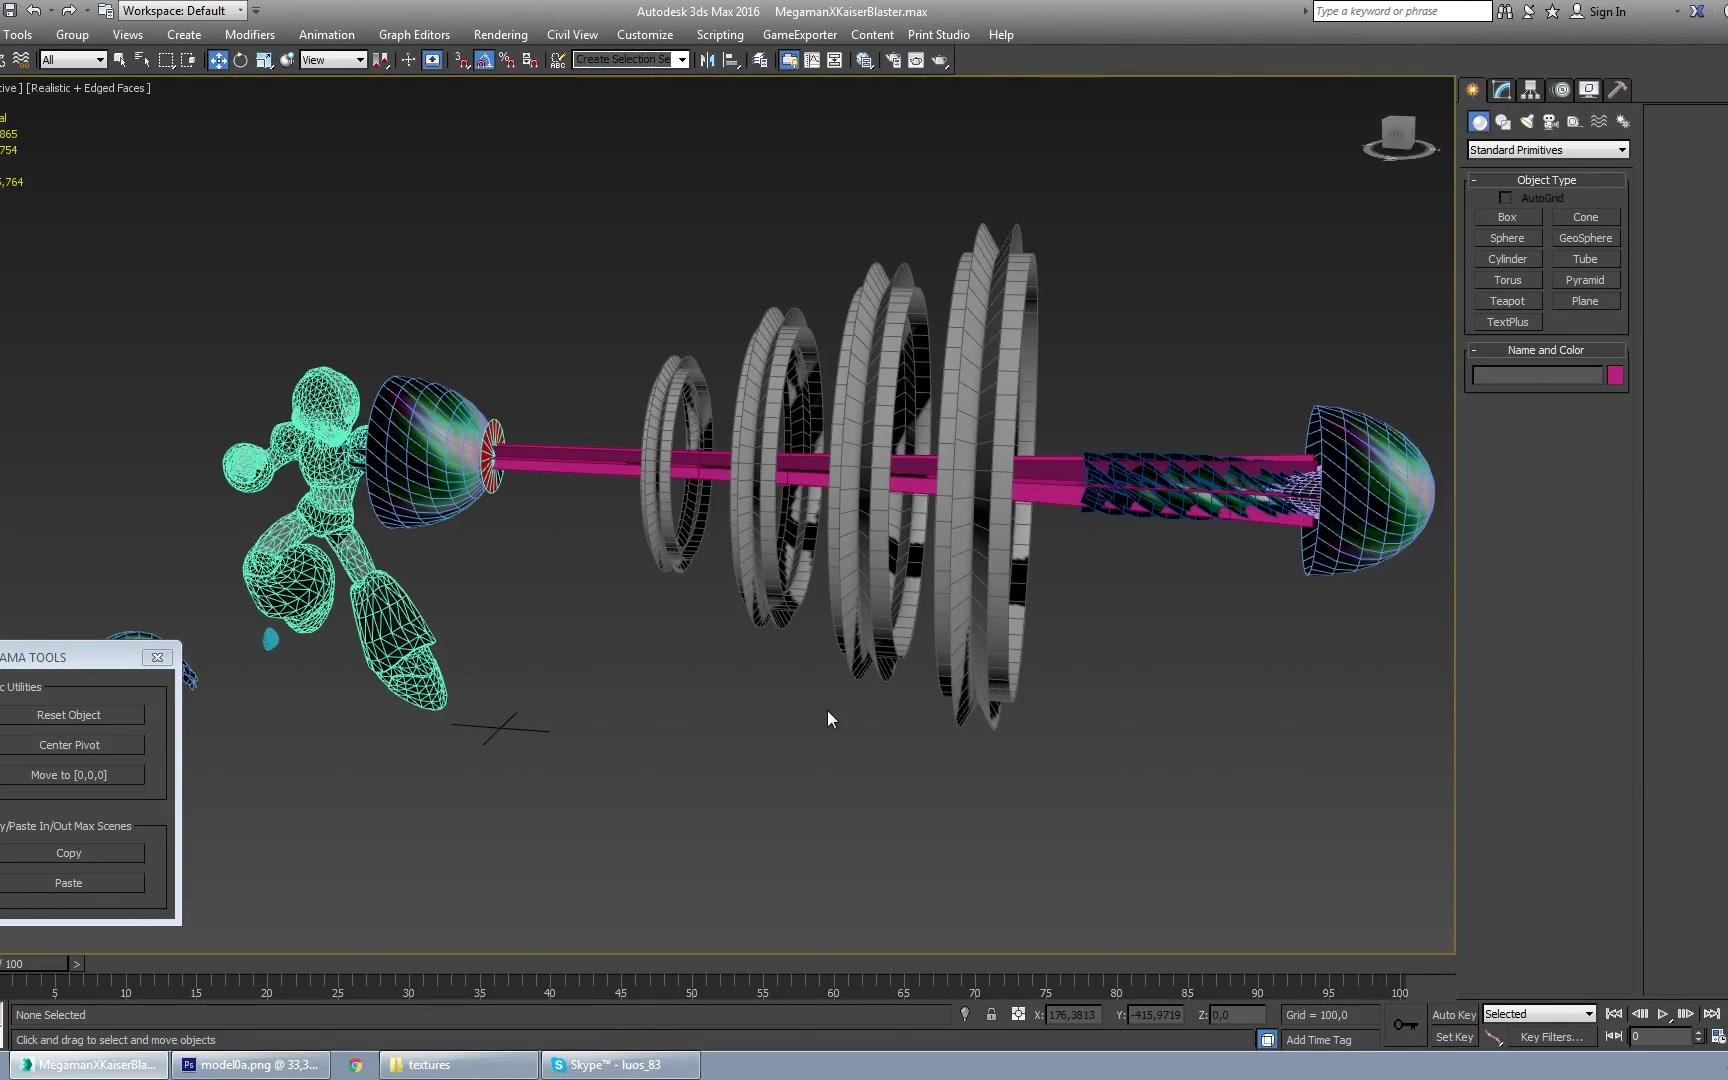Toggle the key lock icon near coordinates
1728x1080 pixels.
click(991, 1014)
